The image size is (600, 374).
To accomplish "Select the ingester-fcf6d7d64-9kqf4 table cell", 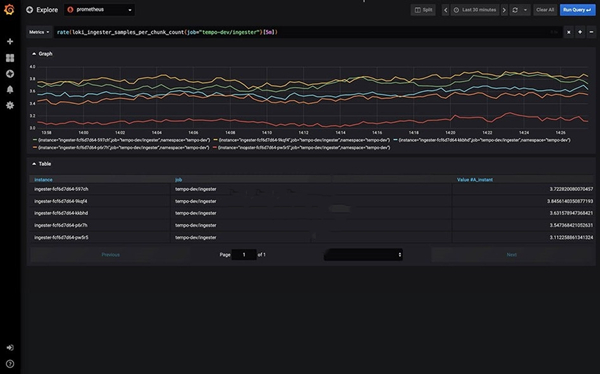I will (x=100, y=201).
